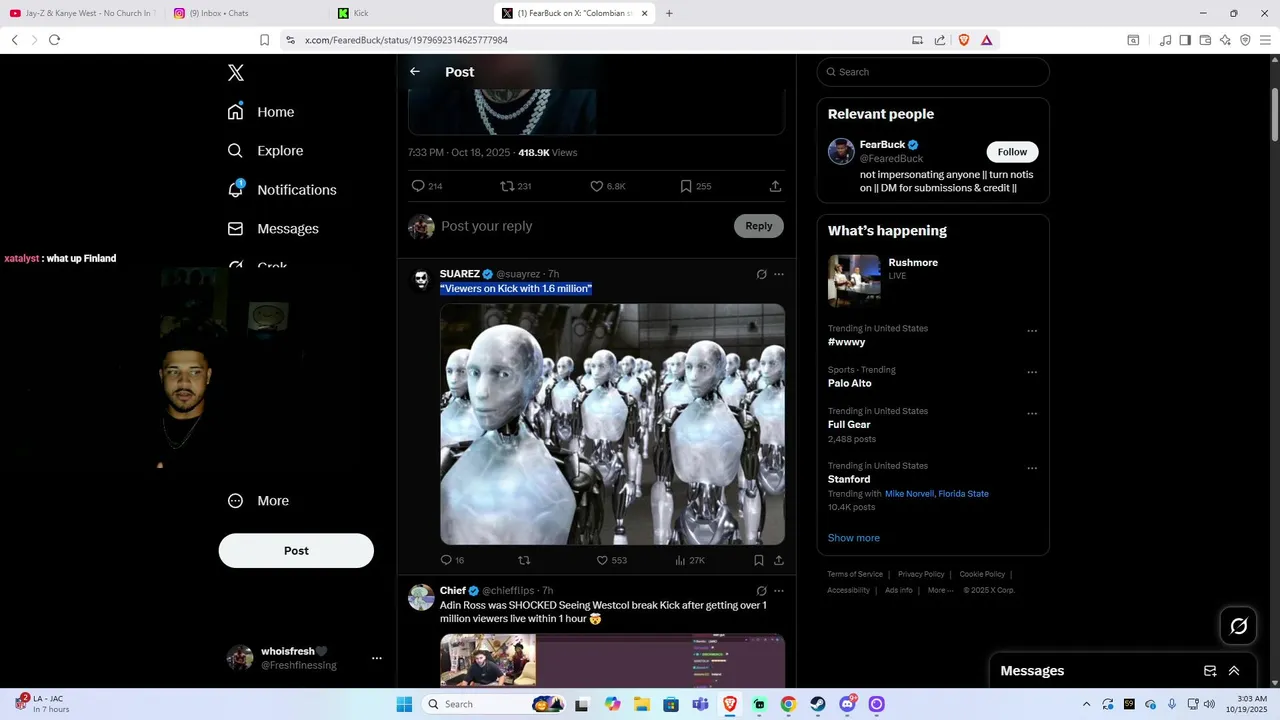
Task: Share the main post
Action: 775,186
